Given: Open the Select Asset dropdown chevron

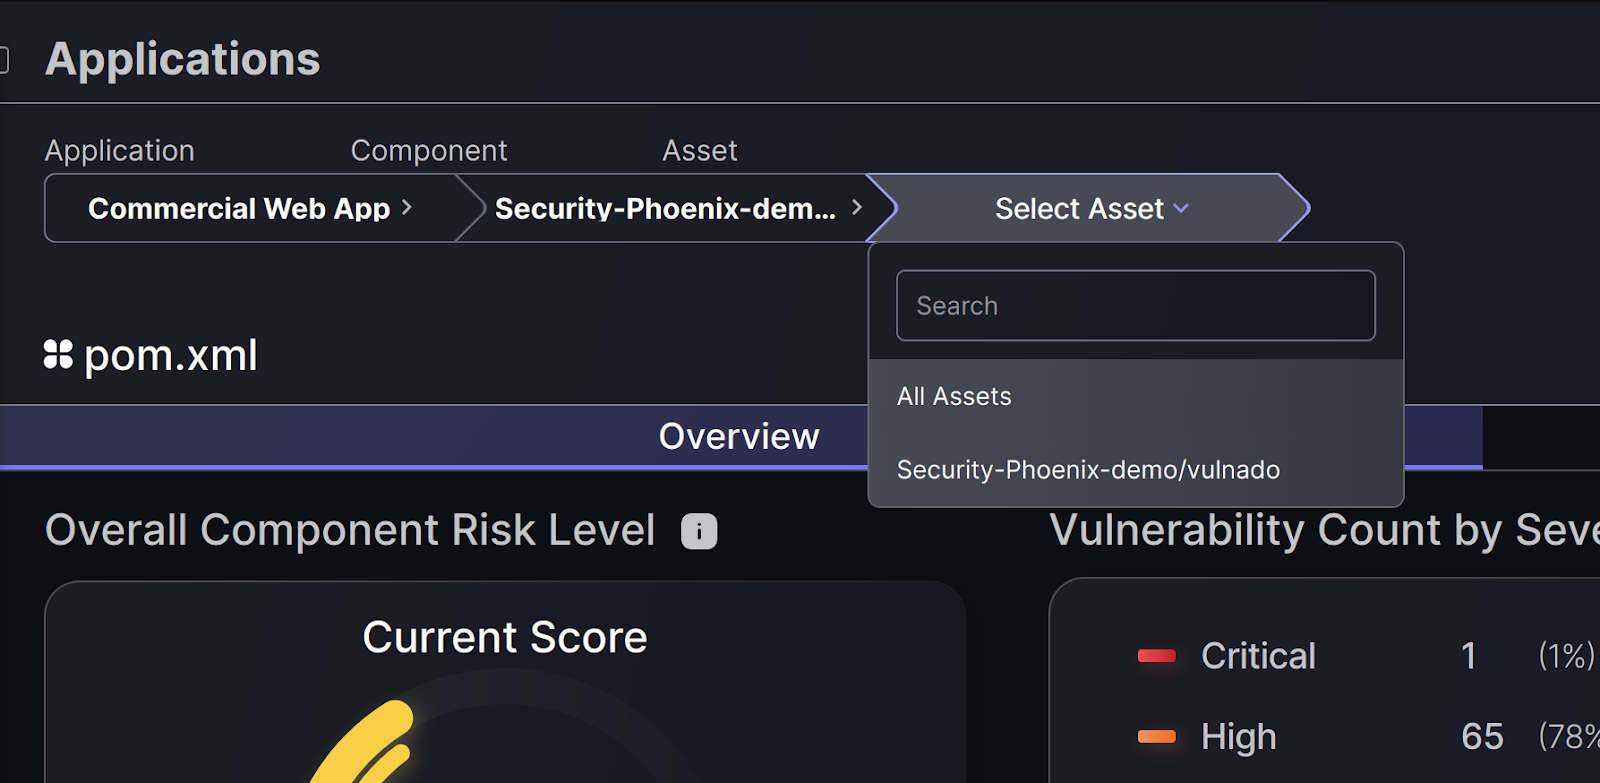Looking at the screenshot, I should tap(1182, 210).
